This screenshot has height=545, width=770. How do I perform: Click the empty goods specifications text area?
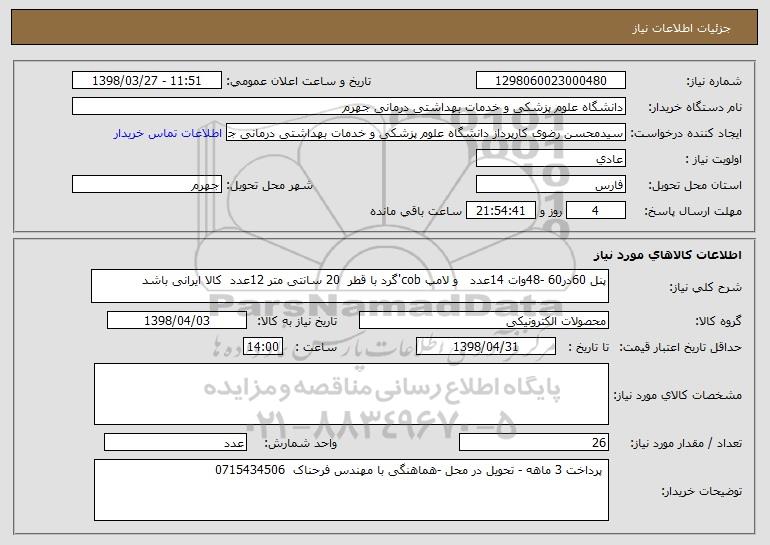pos(351,394)
